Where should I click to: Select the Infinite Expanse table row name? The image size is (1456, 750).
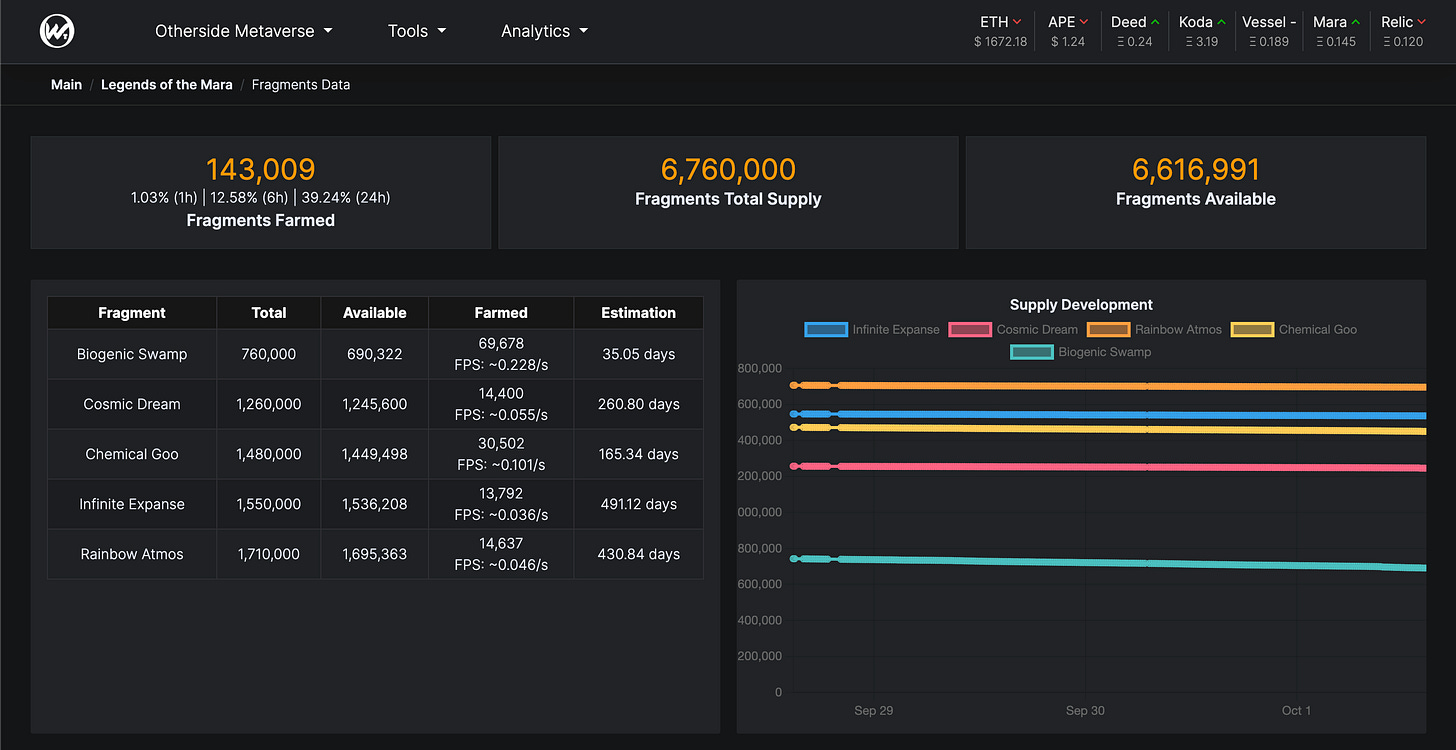coord(132,504)
